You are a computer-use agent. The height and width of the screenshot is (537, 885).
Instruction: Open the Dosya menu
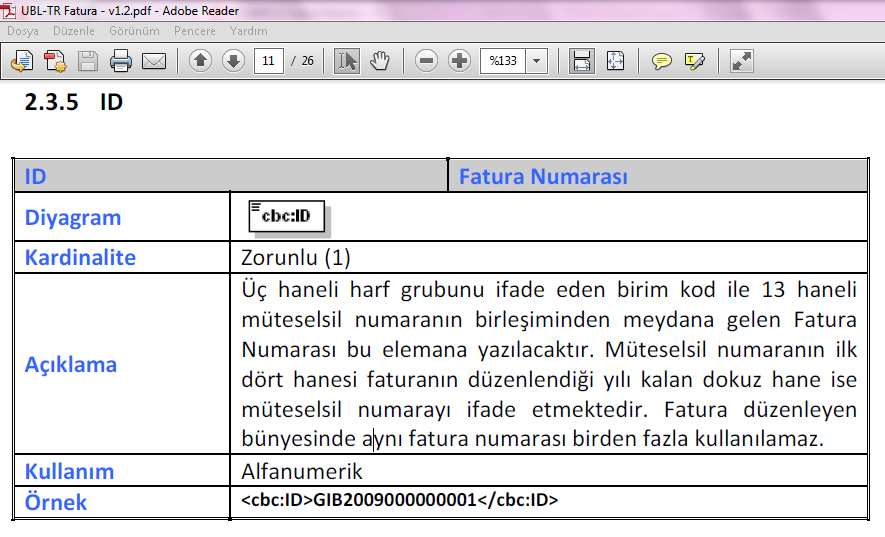(23, 31)
